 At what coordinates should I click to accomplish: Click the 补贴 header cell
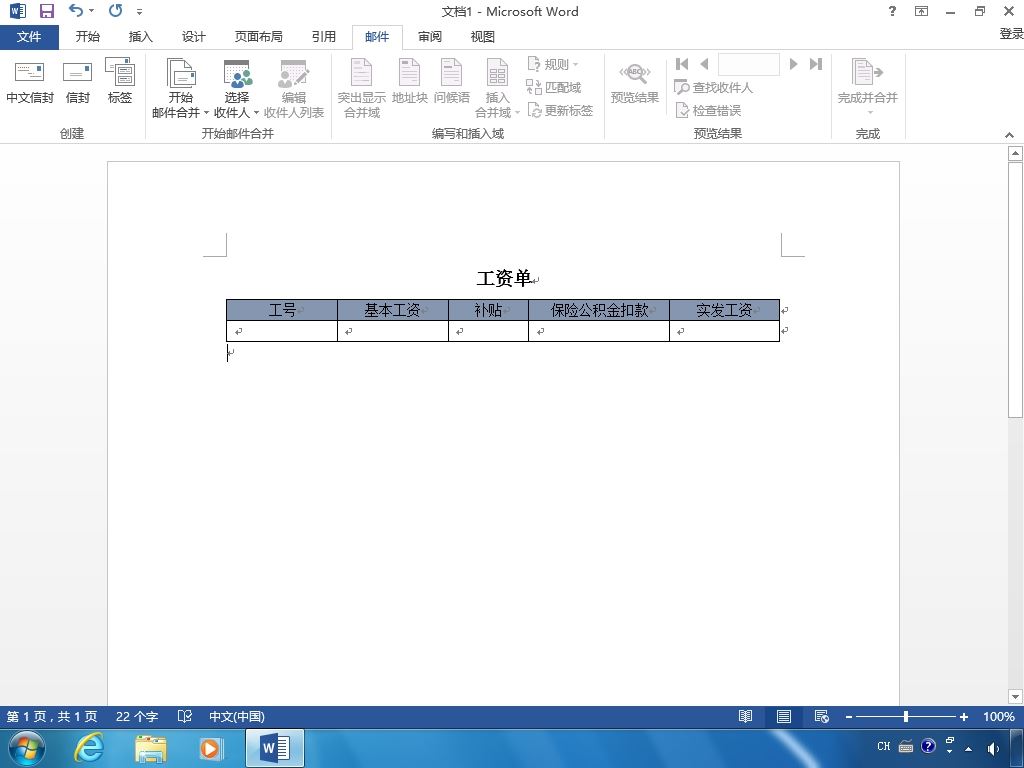coord(488,310)
